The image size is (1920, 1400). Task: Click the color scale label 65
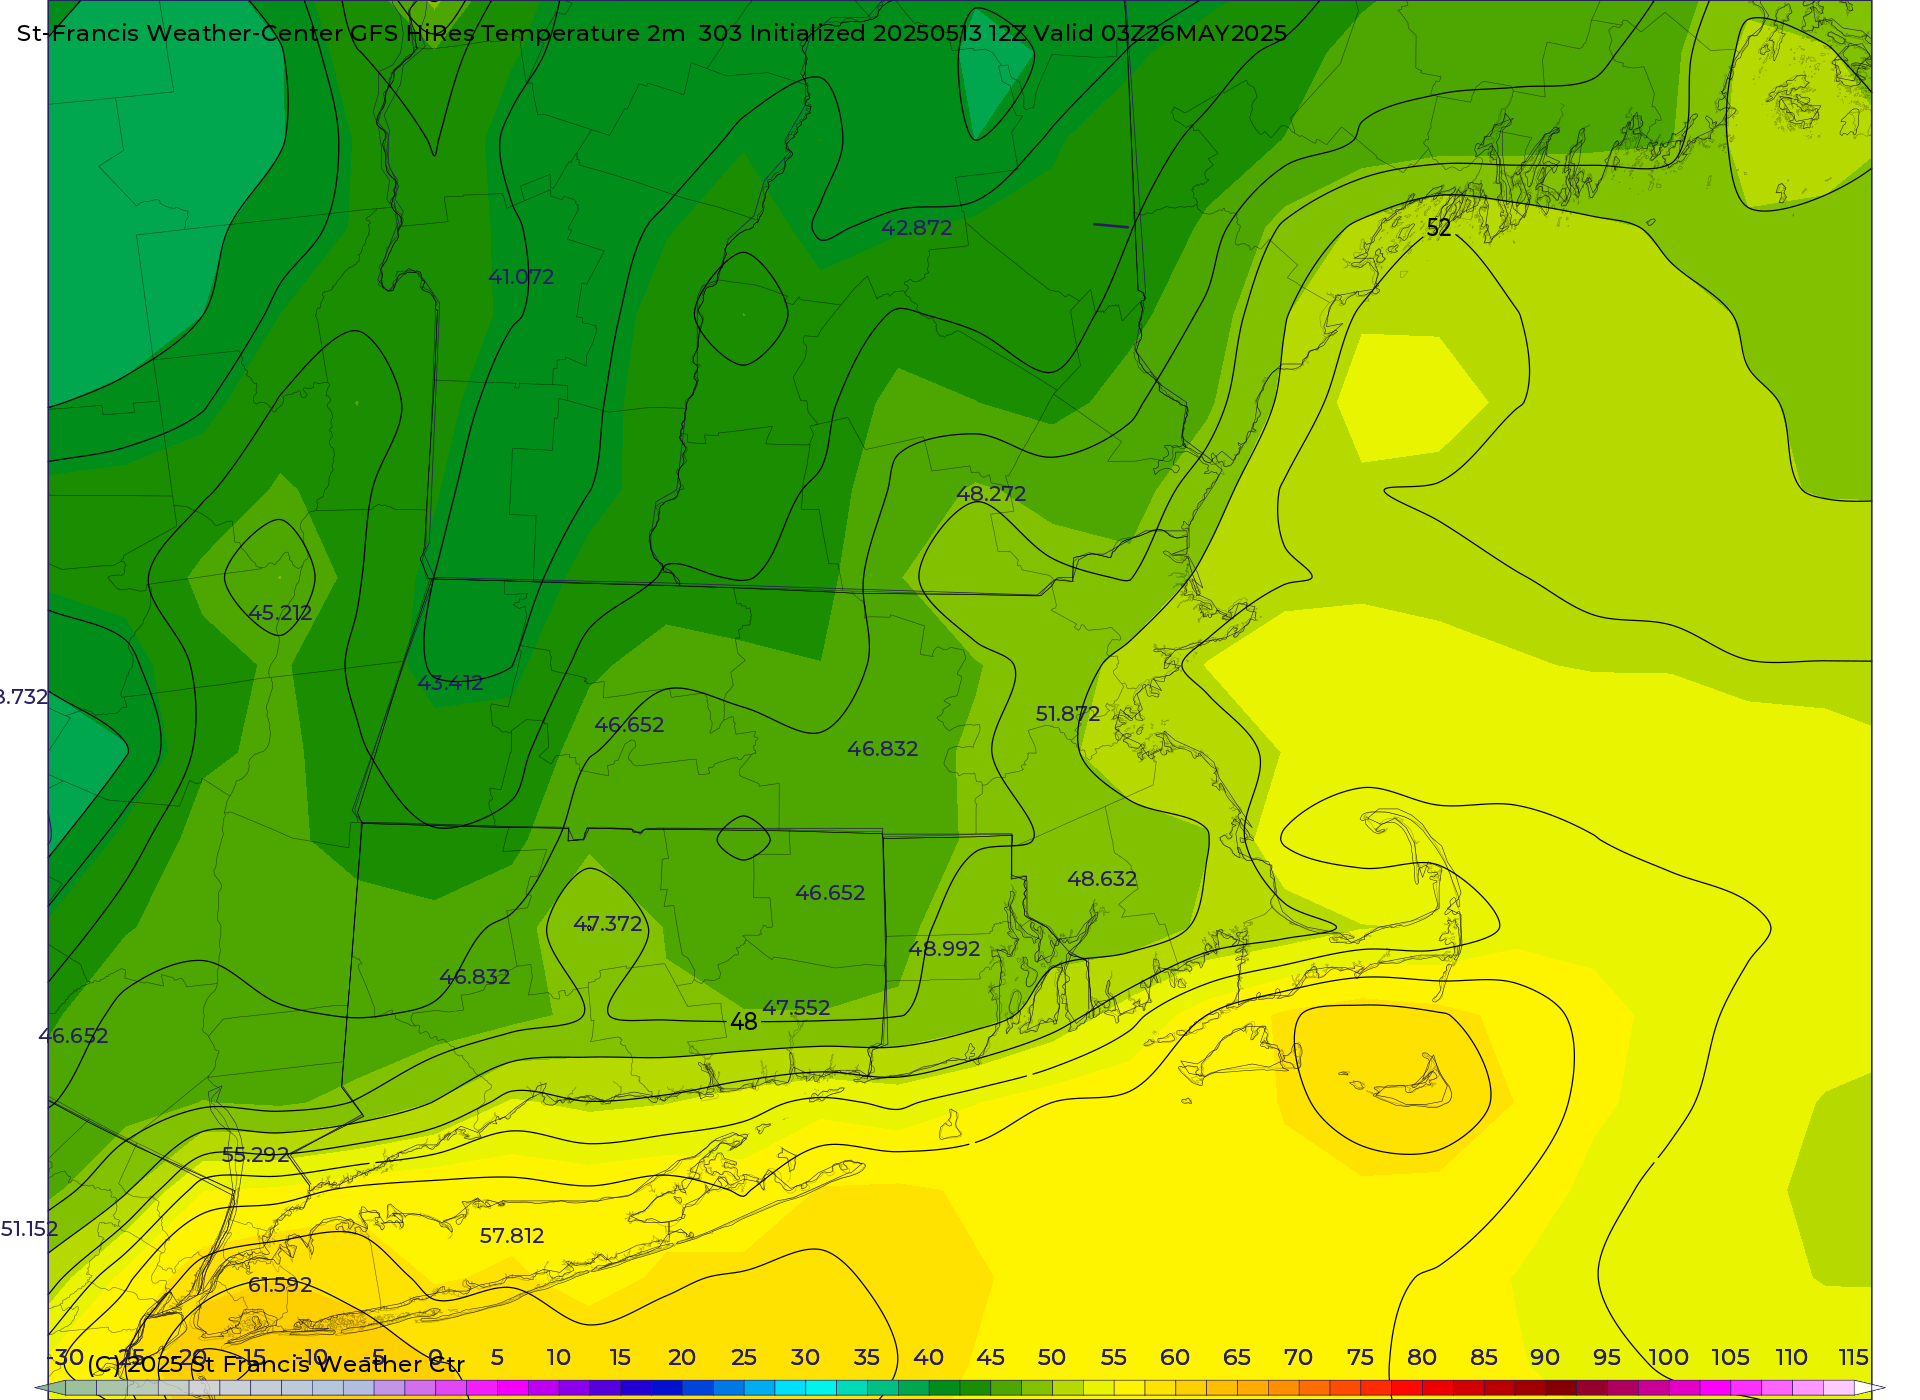[1237, 1357]
